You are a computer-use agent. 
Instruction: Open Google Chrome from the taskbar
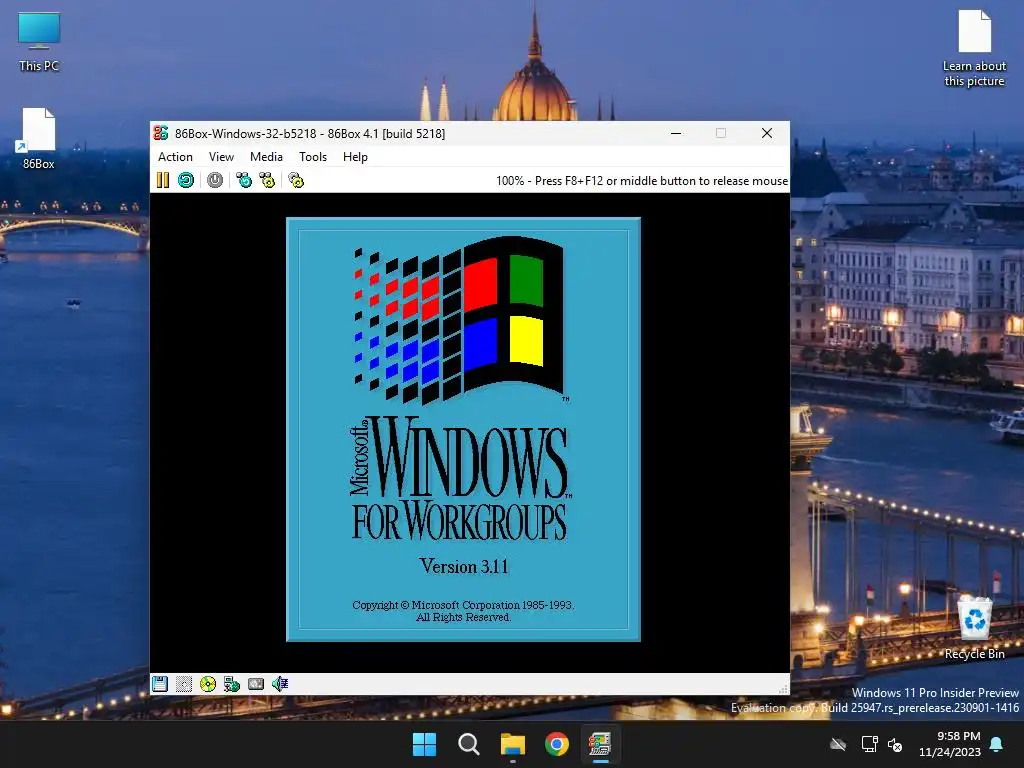[x=557, y=744]
